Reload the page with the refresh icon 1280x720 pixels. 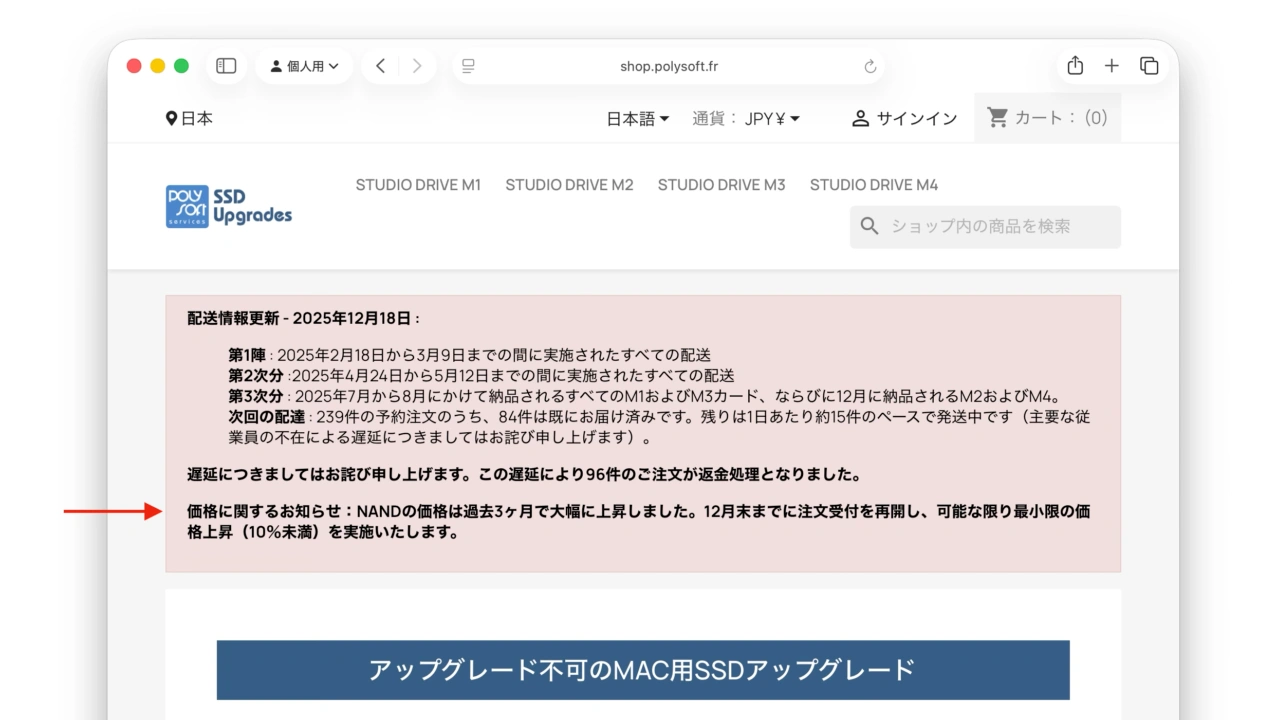click(x=870, y=67)
